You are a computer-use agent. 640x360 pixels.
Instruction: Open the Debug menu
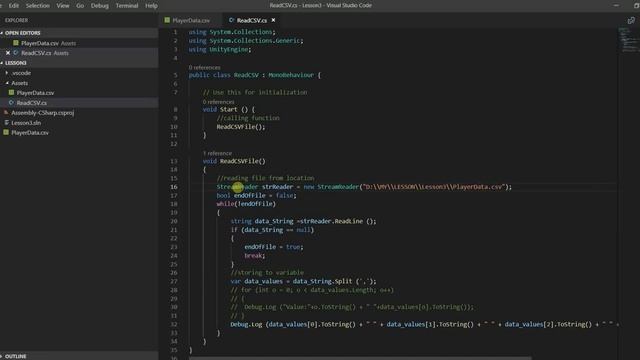tap(100, 6)
